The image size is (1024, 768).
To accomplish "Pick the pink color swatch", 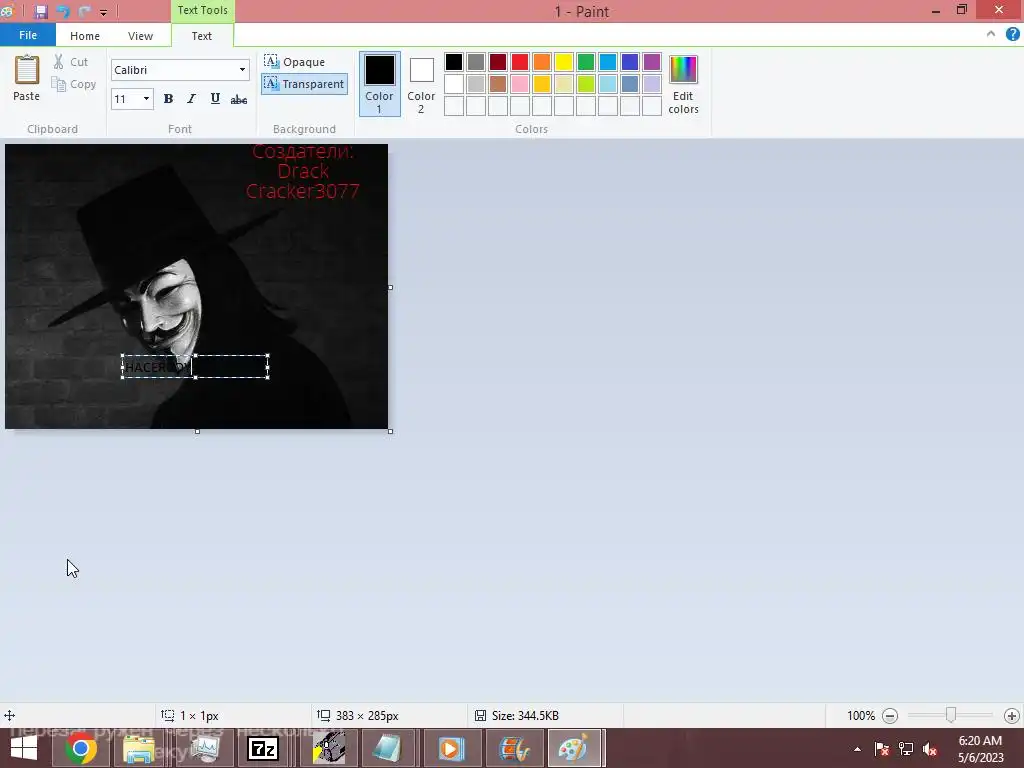I will click(x=520, y=84).
